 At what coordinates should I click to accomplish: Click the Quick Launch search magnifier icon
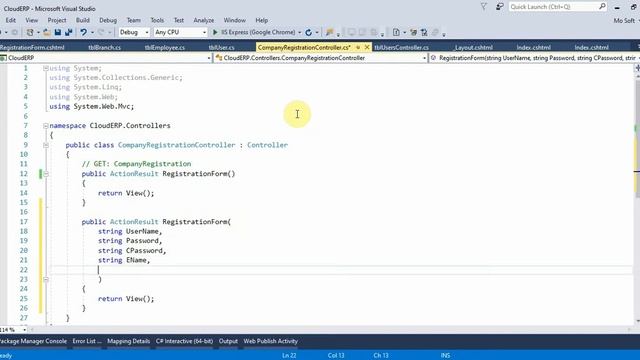click(602, 7)
